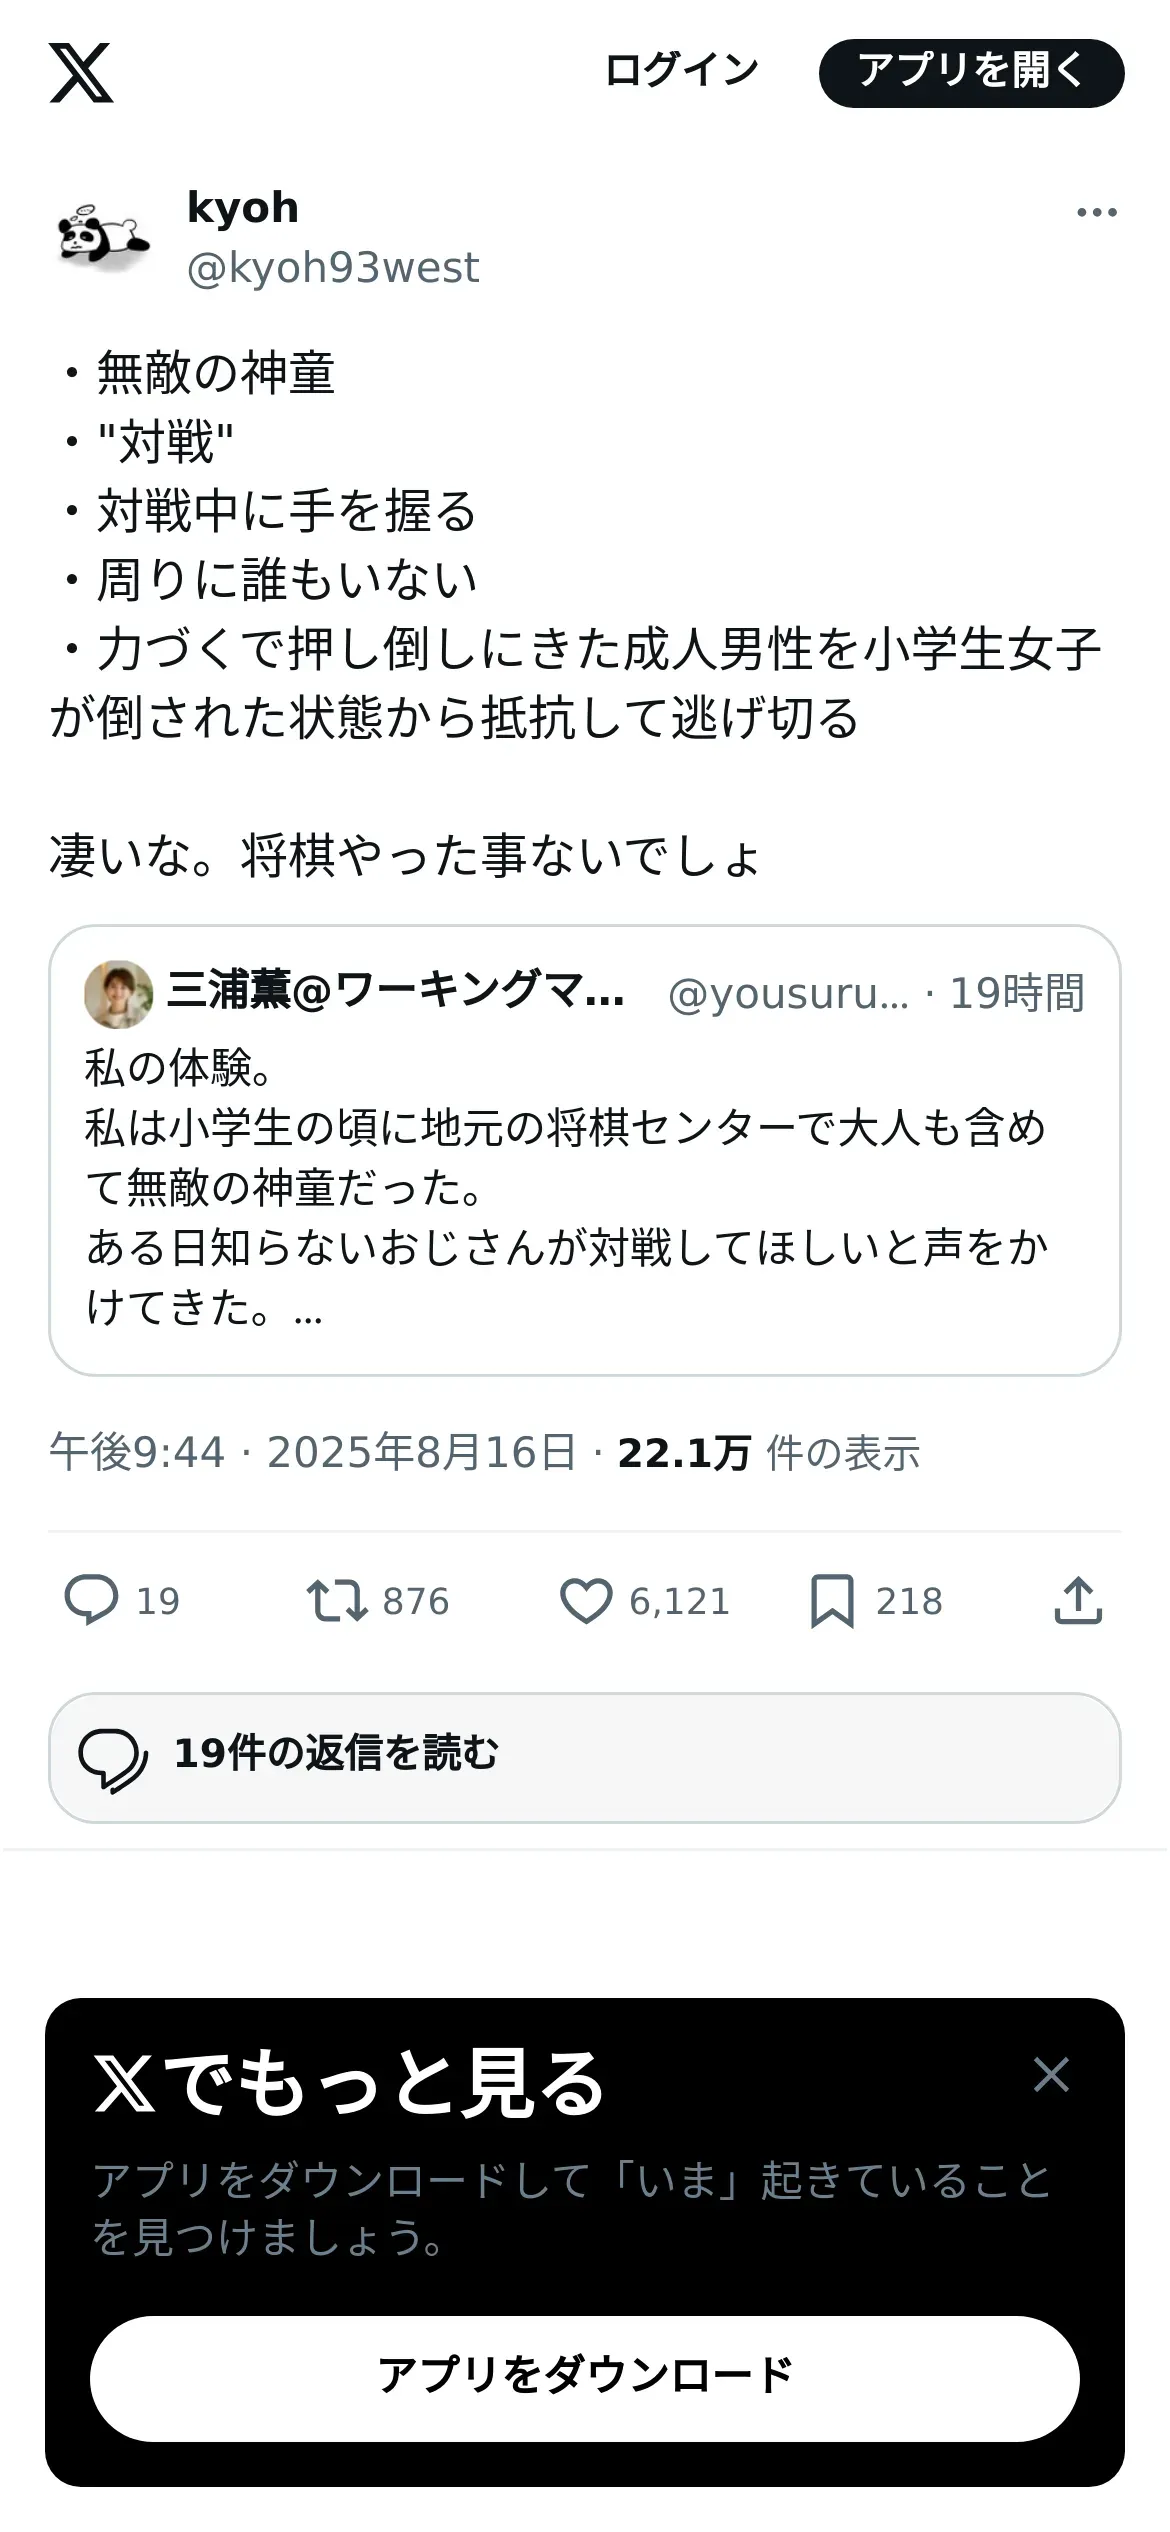Image resolution: width=1170 pixels, height=2532 pixels.
Task: Open the ログイン login link
Action: click(x=681, y=71)
